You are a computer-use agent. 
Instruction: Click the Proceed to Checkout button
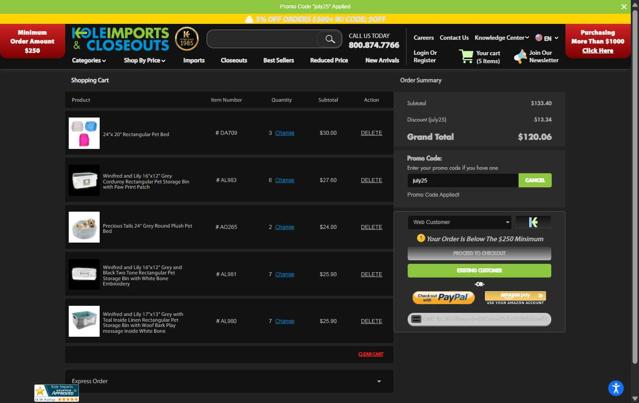(479, 253)
